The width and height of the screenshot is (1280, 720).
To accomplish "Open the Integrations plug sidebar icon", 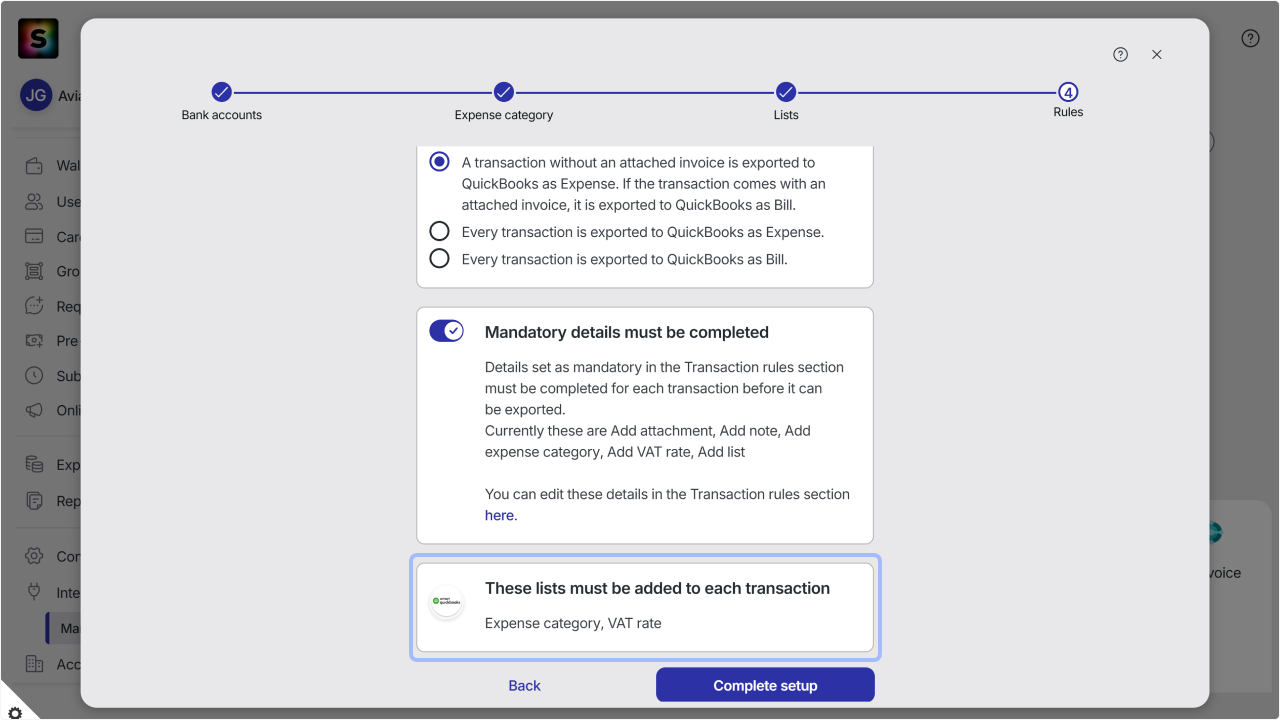I will tap(35, 591).
